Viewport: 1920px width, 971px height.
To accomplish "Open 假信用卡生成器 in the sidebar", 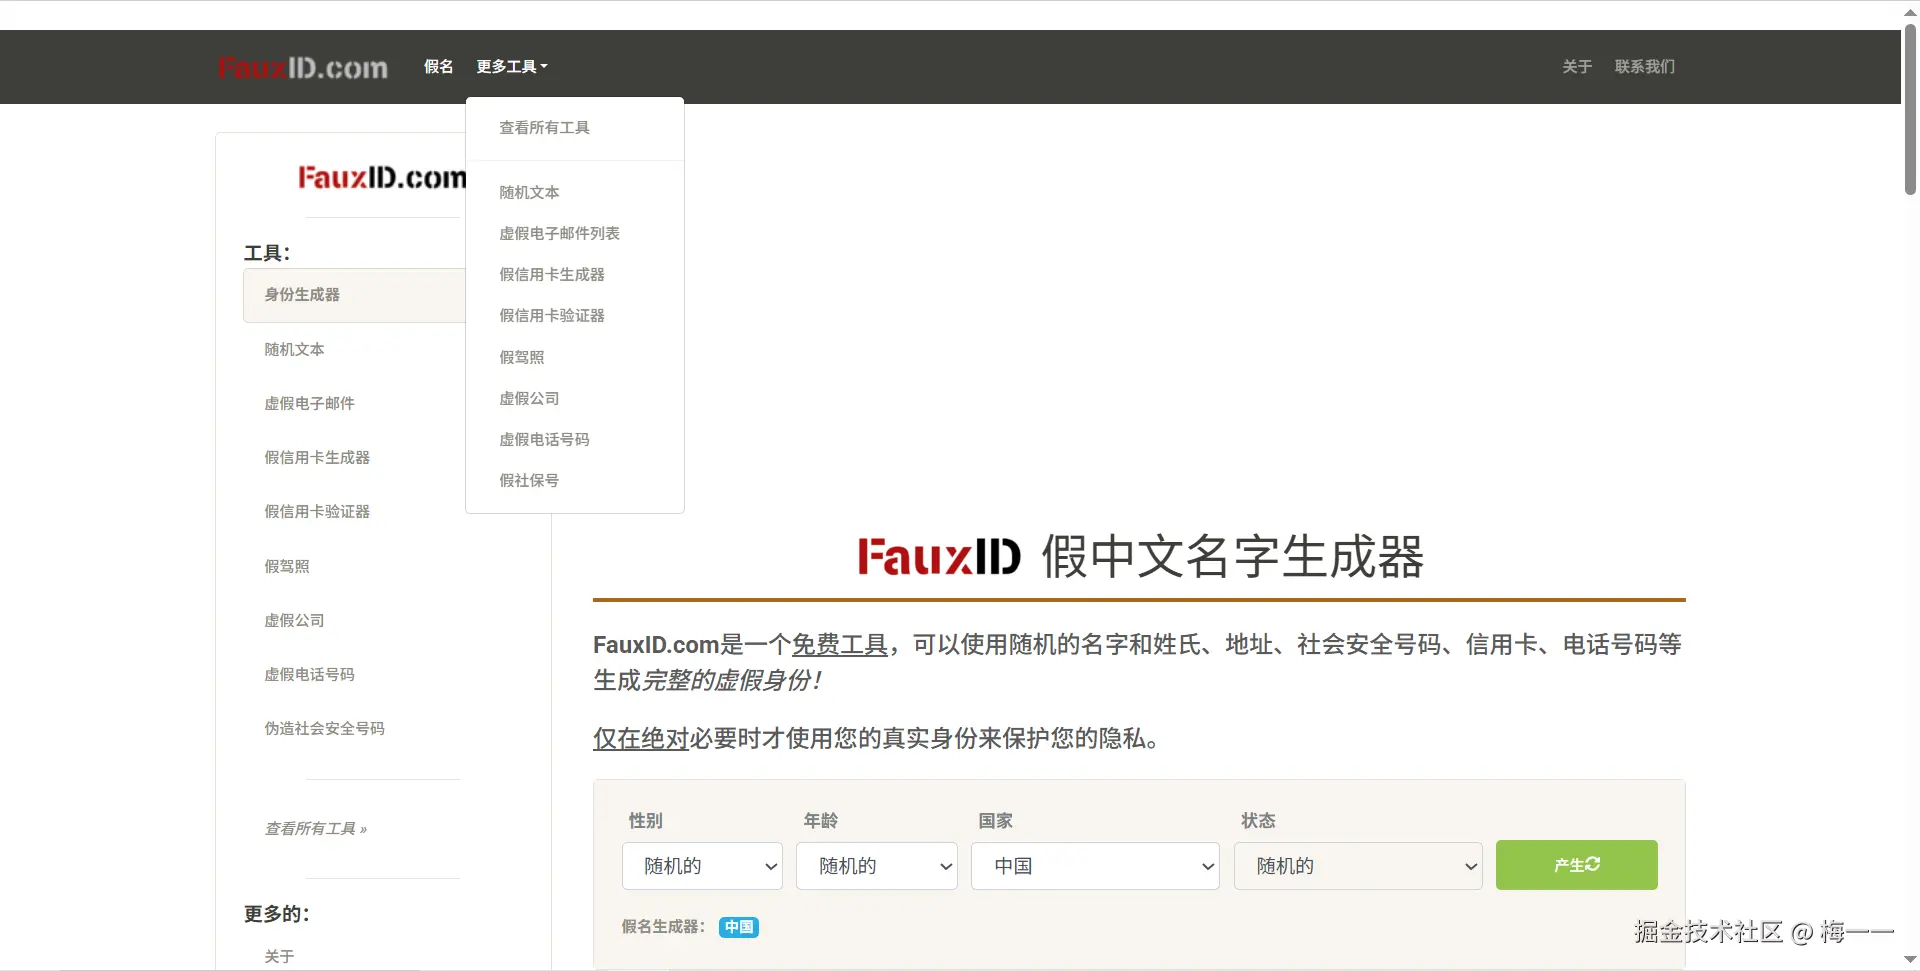I will click(317, 457).
